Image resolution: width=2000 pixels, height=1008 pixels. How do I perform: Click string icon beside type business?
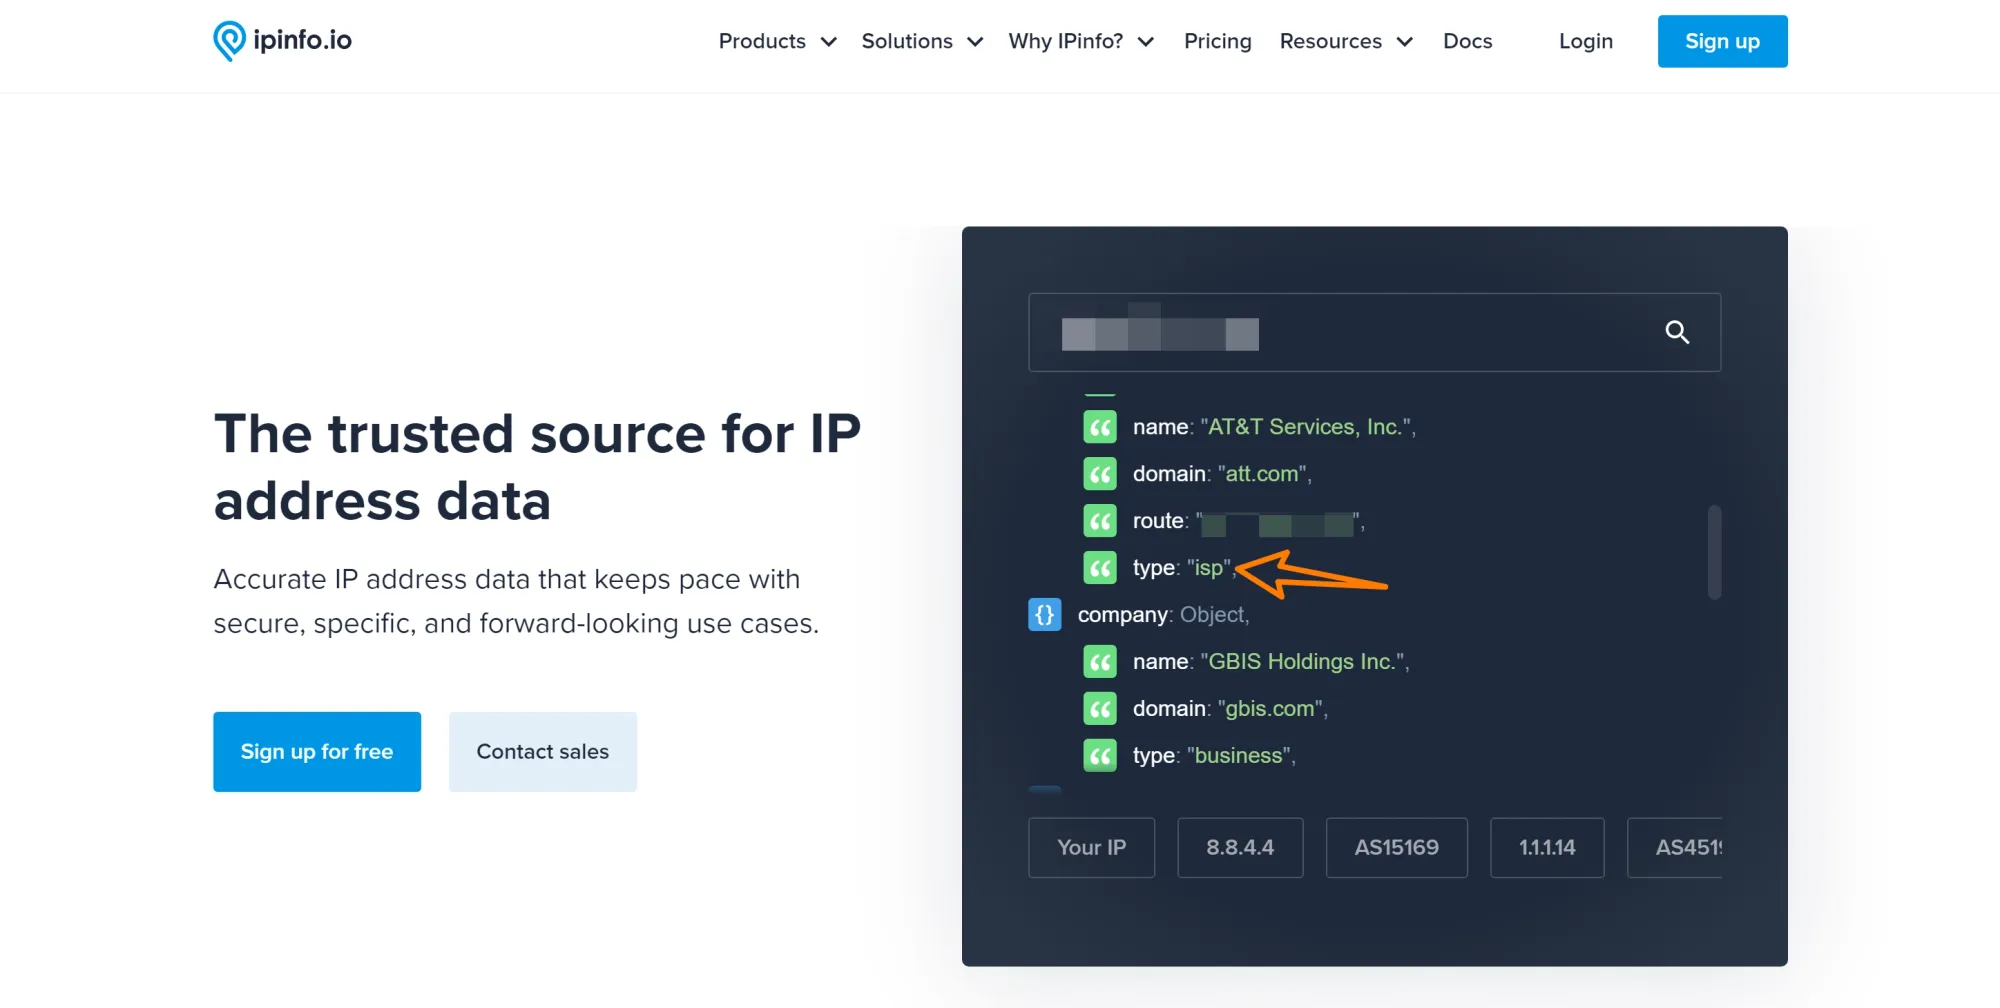[x=1100, y=756]
